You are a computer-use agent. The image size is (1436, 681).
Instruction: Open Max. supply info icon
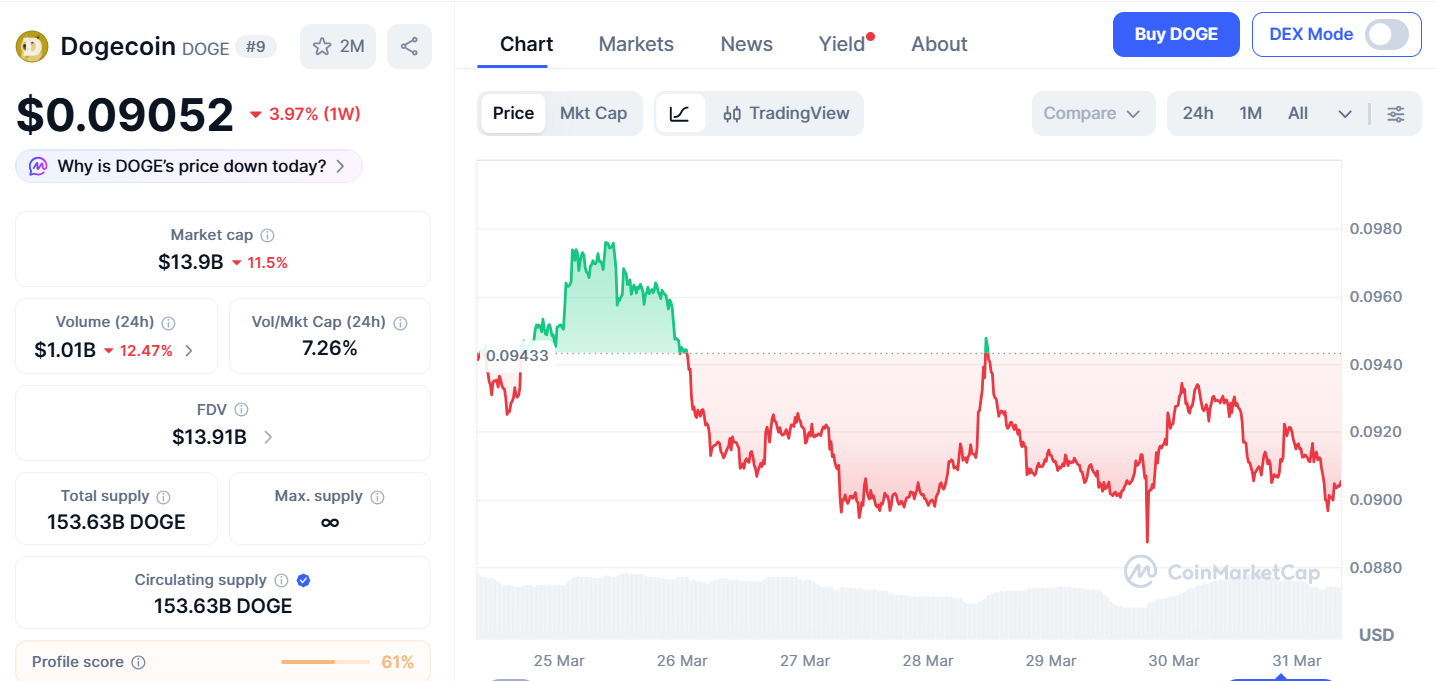pos(377,497)
